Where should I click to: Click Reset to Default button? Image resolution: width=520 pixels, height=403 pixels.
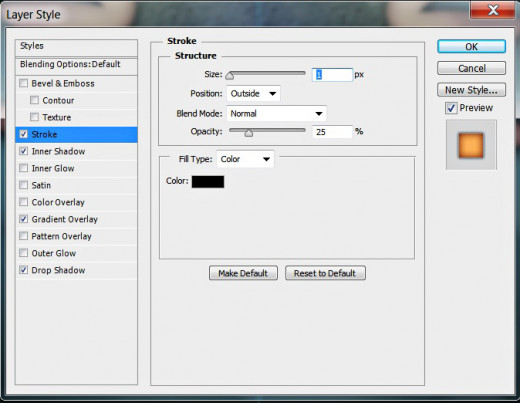pyautogui.click(x=325, y=273)
